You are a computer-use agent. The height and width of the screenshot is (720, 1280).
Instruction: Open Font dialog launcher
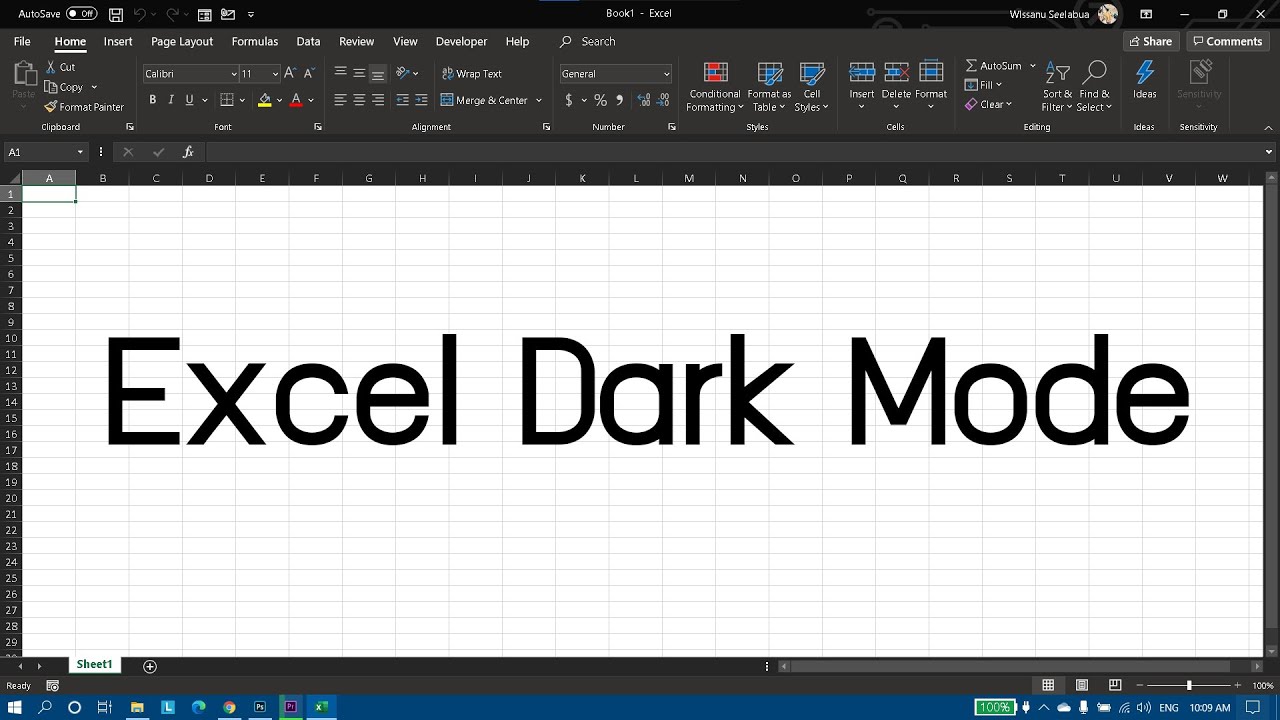coord(318,127)
